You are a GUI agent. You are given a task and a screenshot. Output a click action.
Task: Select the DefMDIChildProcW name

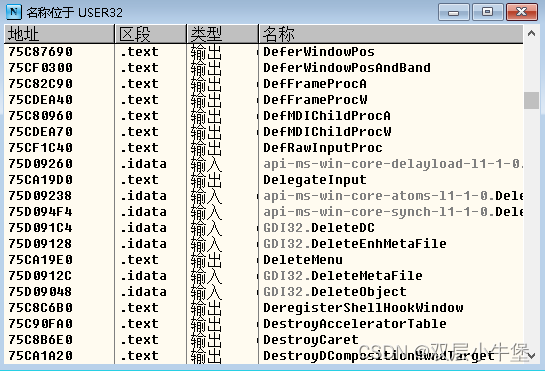(x=327, y=132)
